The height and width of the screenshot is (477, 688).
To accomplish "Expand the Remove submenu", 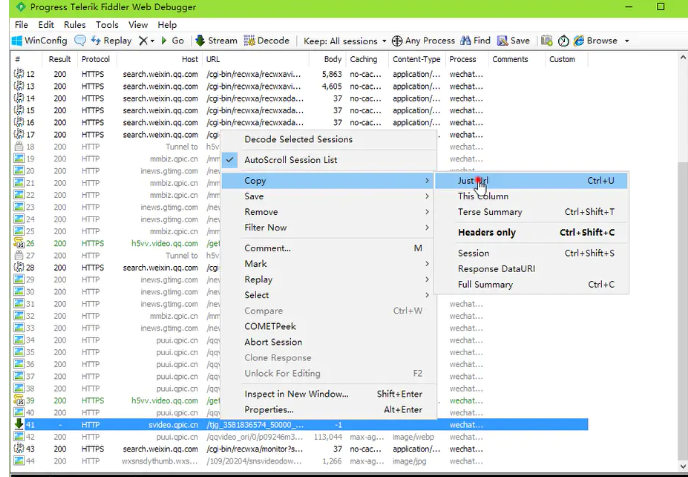I will (329, 212).
